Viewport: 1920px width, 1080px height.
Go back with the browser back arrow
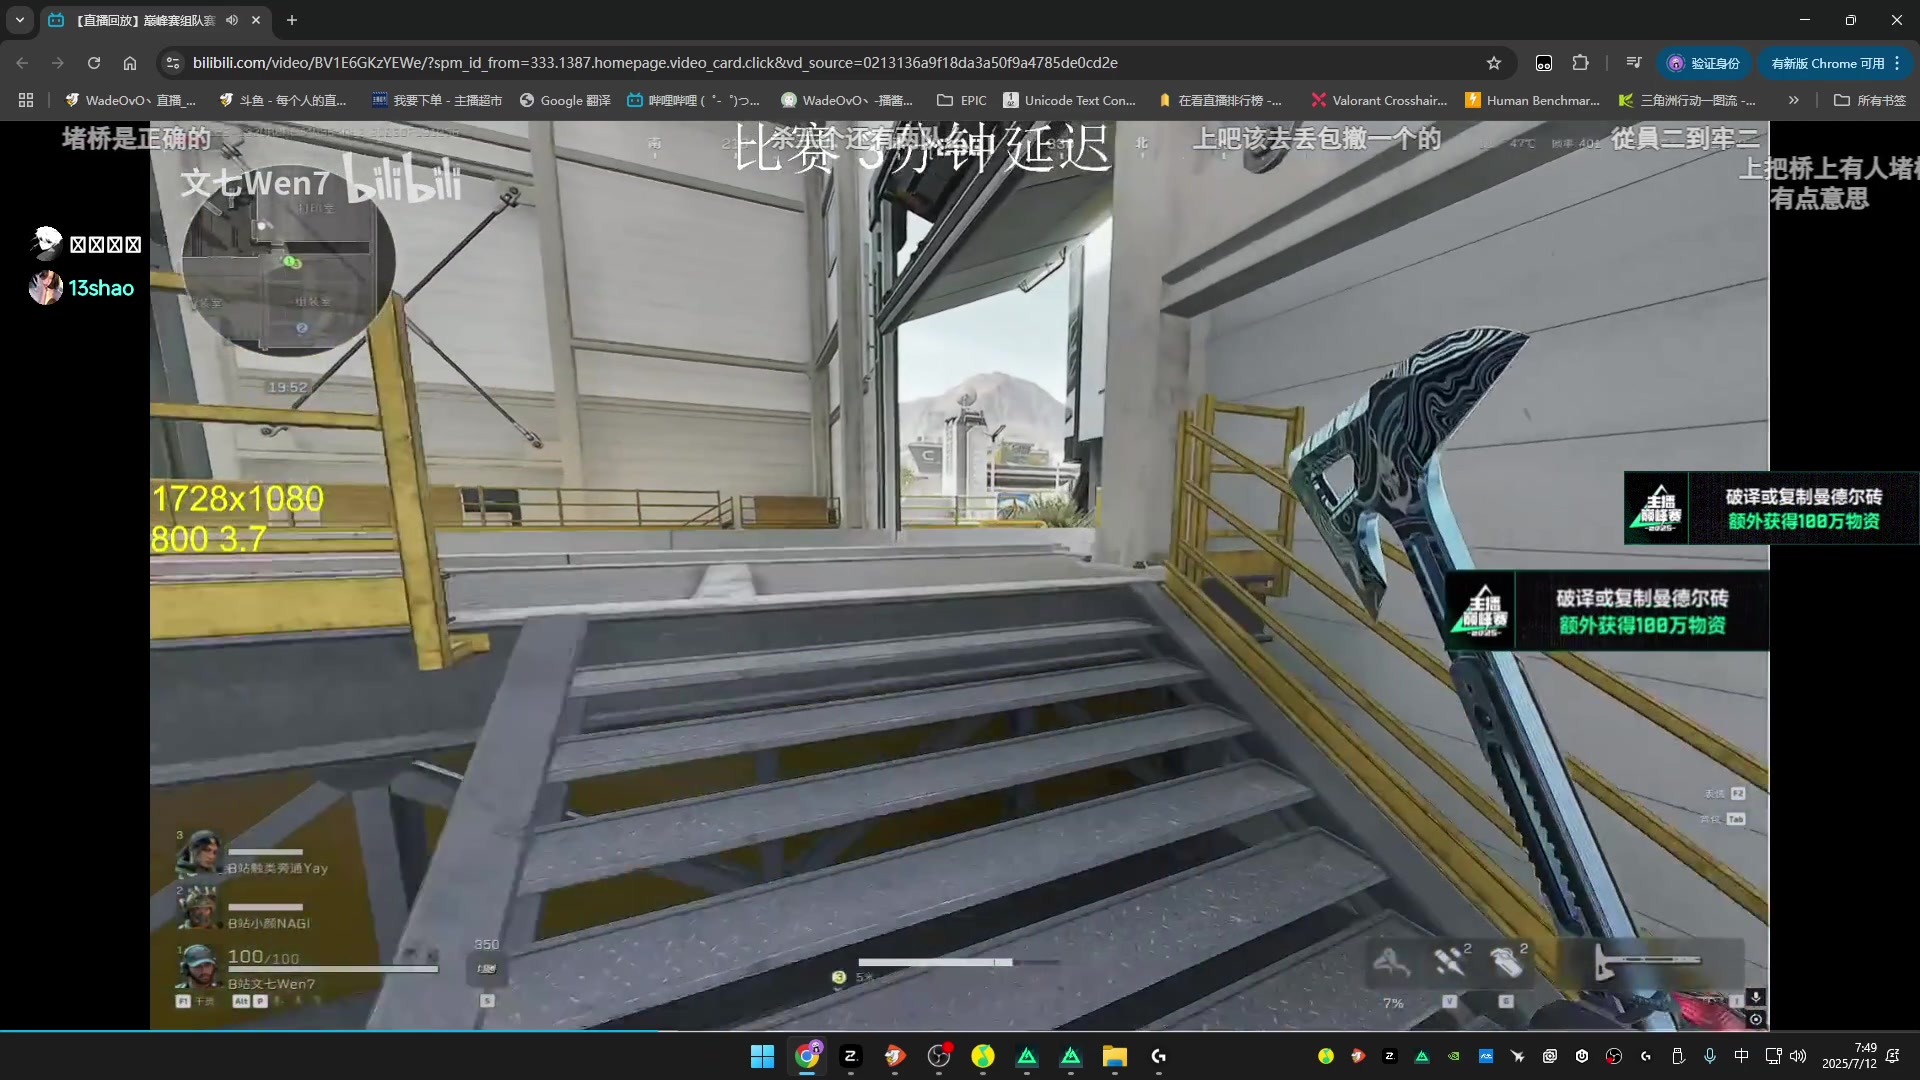click(22, 63)
